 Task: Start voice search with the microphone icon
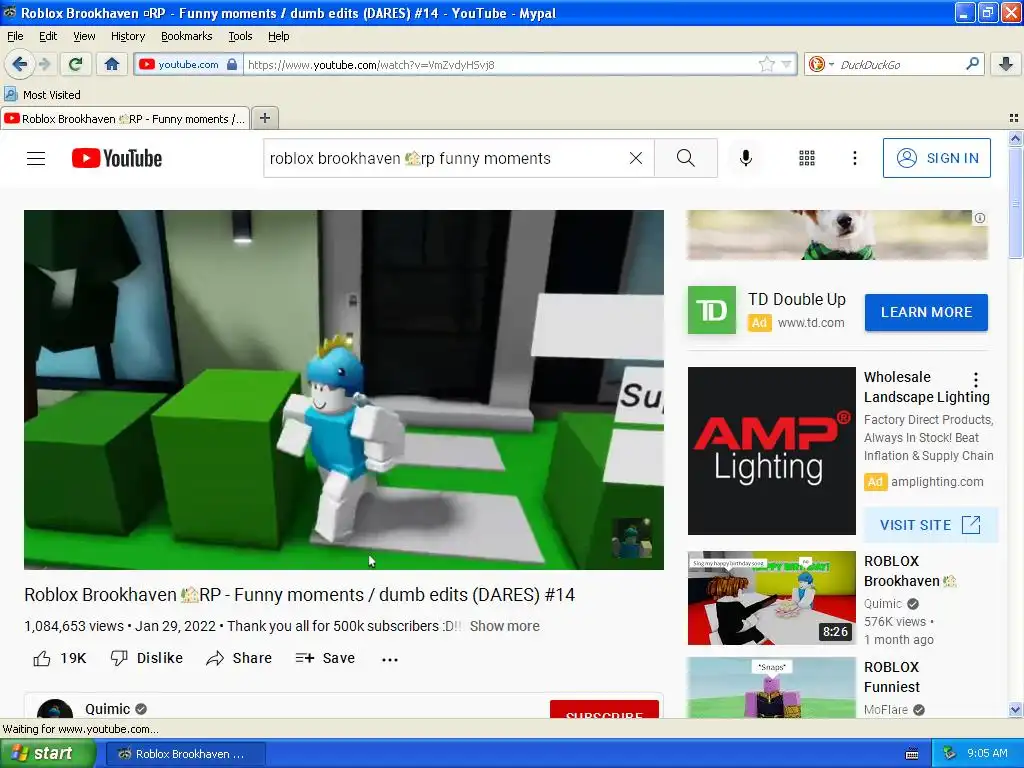click(x=745, y=158)
